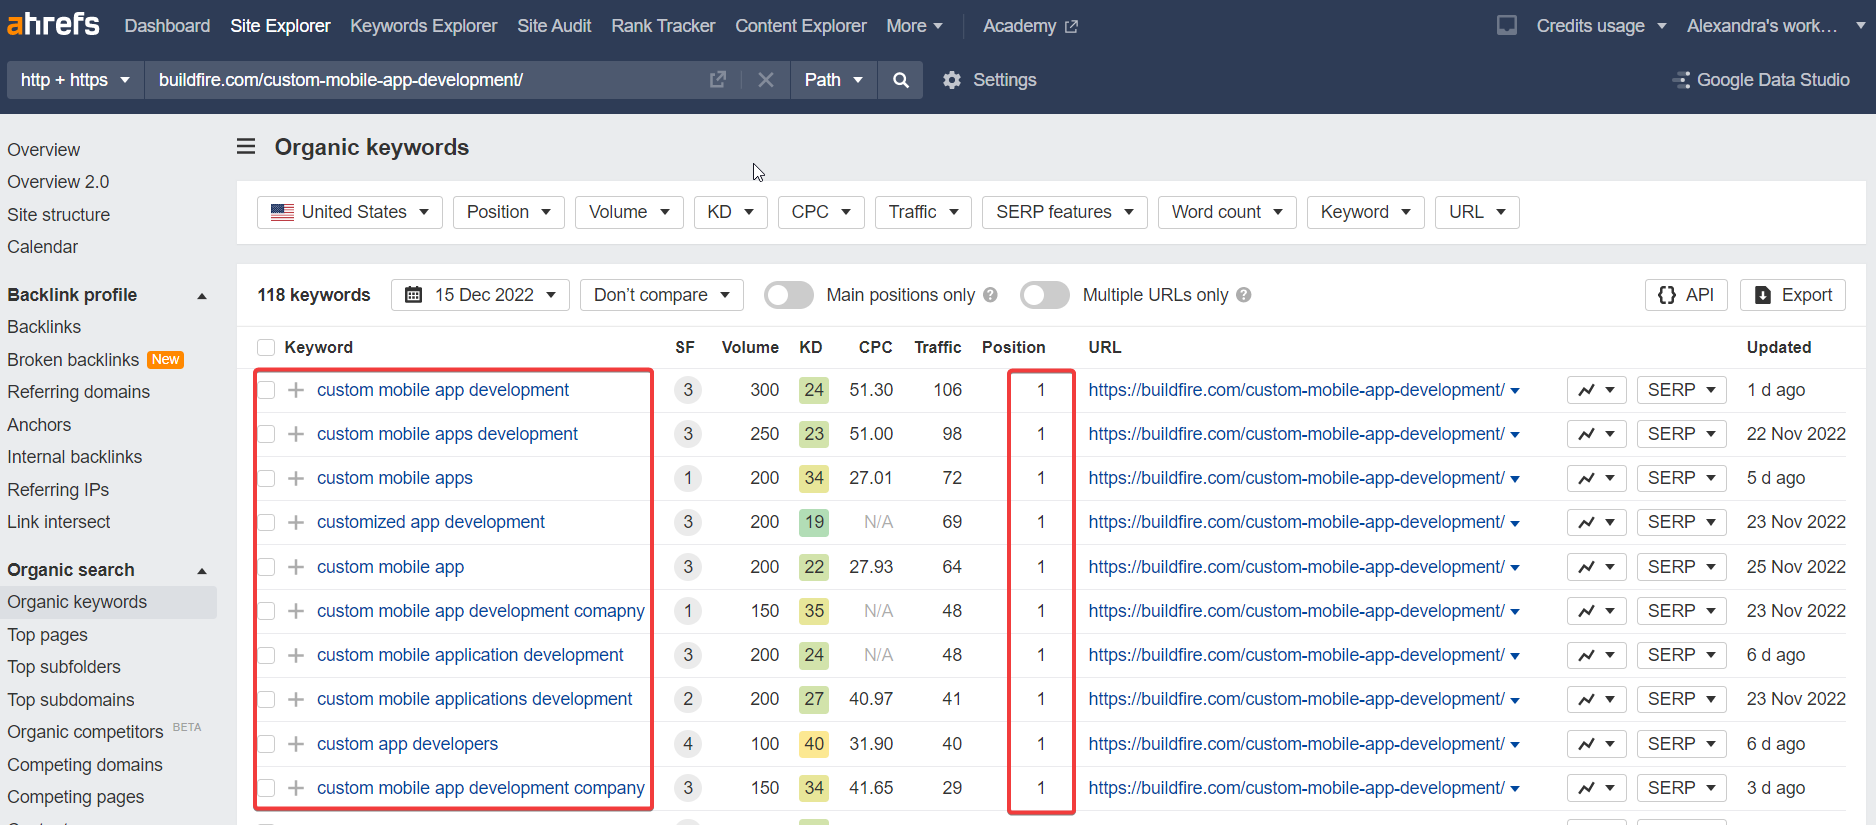Screen dimensions: 1876x825
Task: Open the Position filter dropdown
Action: tap(509, 212)
